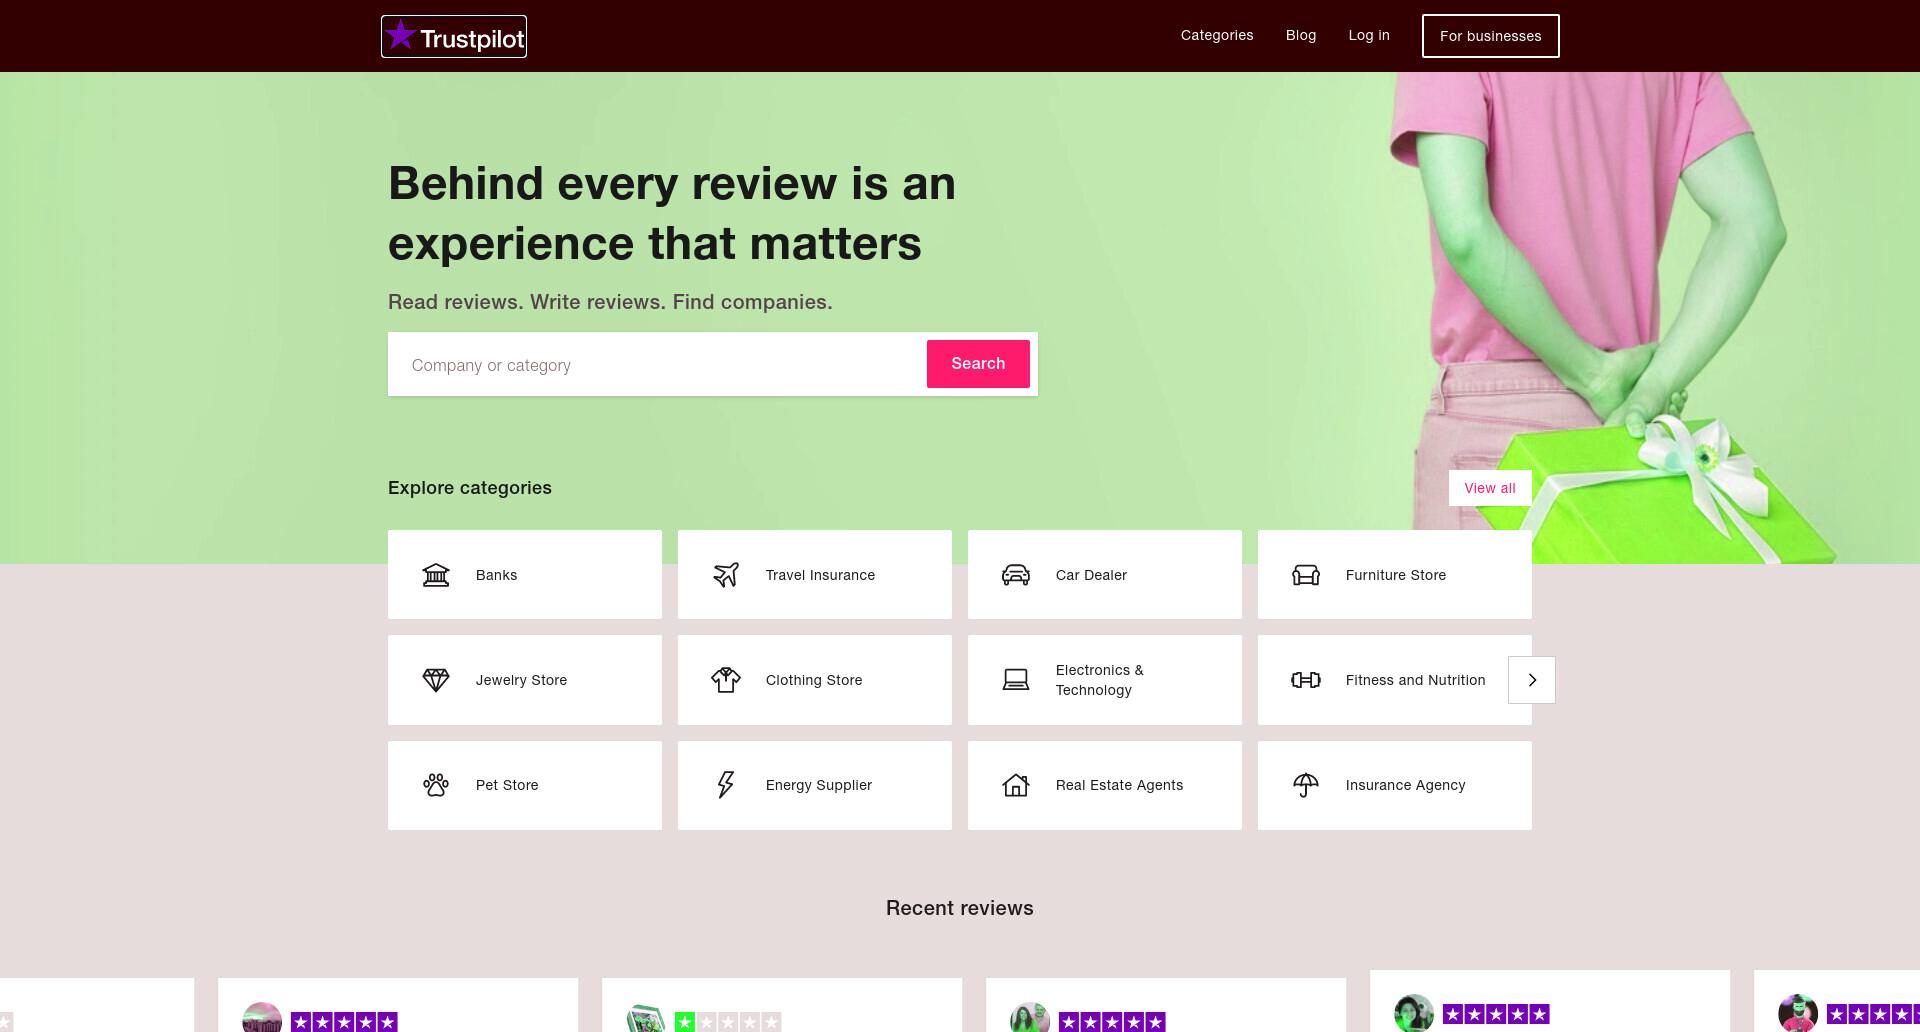1920x1032 pixels.
Task: Open the Categories menu item
Action: pyautogui.click(x=1217, y=35)
